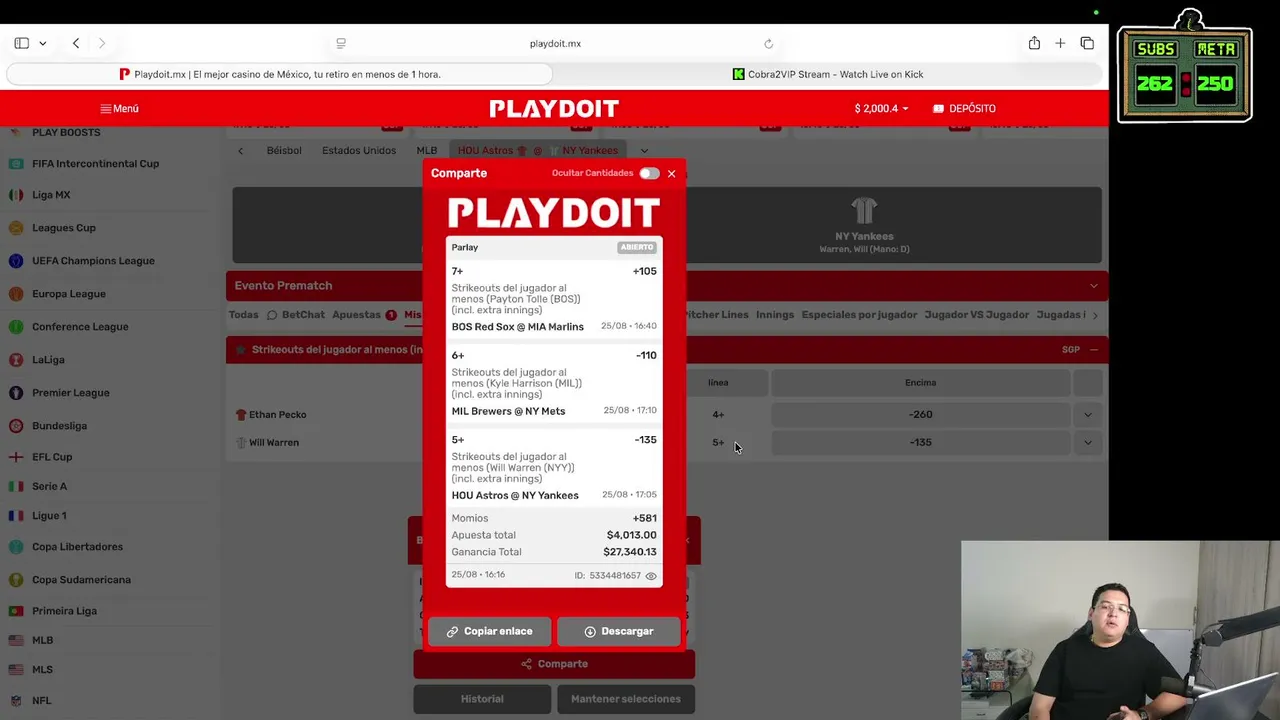Switch to the Playdoit.mx browser tab
Screen dimensions: 1280x720
pos(280,74)
